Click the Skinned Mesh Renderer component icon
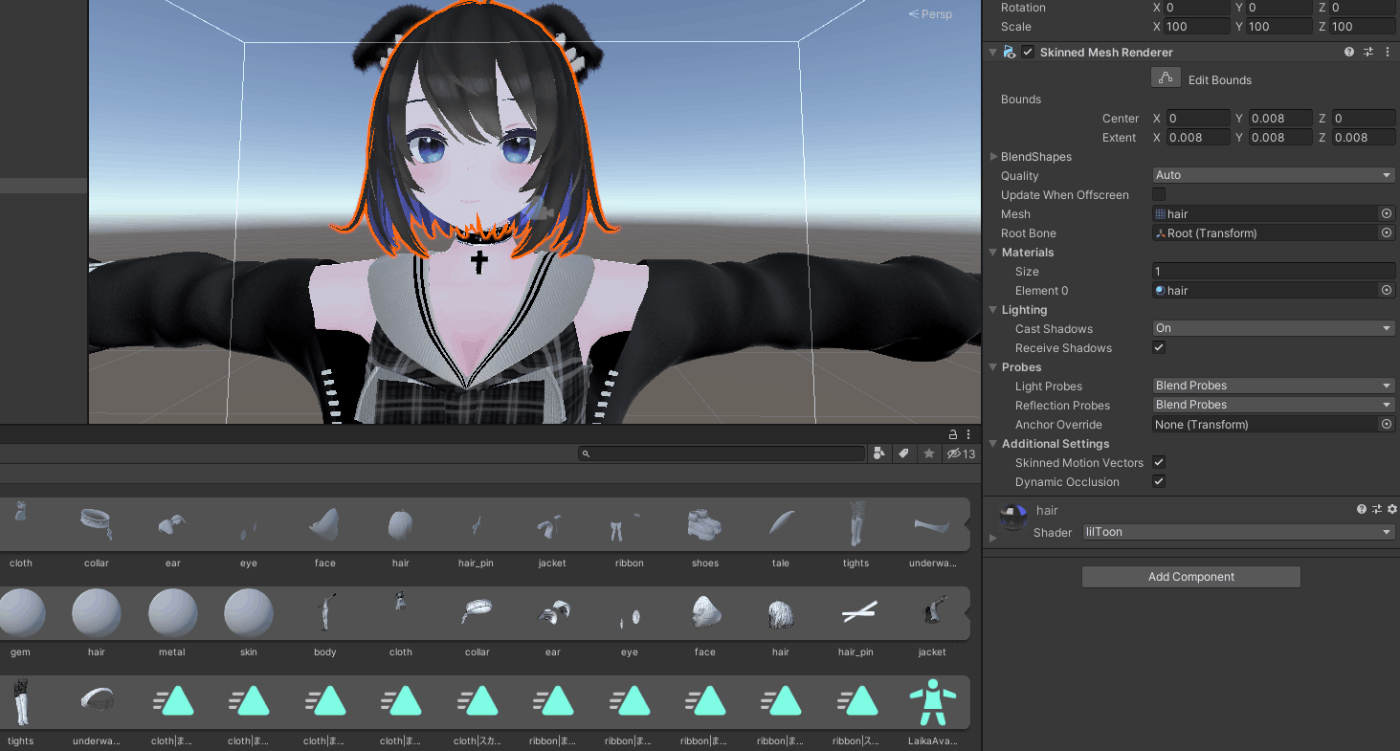This screenshot has height=751, width=1400. pos(1009,52)
